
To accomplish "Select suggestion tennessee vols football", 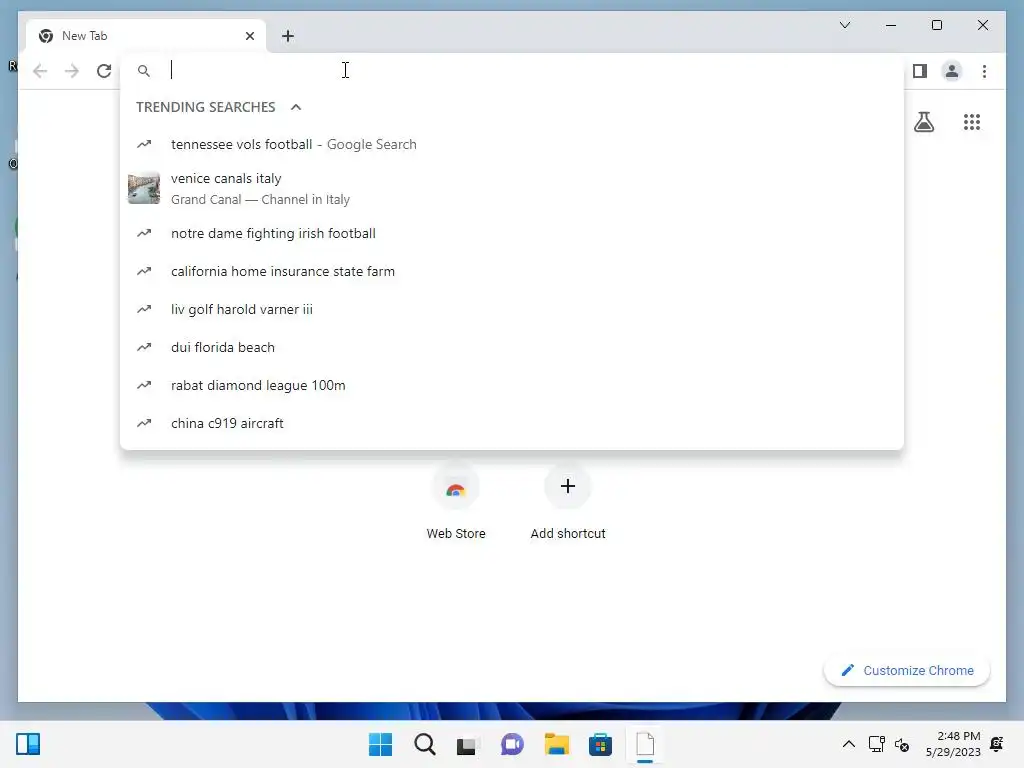I will (512, 144).
